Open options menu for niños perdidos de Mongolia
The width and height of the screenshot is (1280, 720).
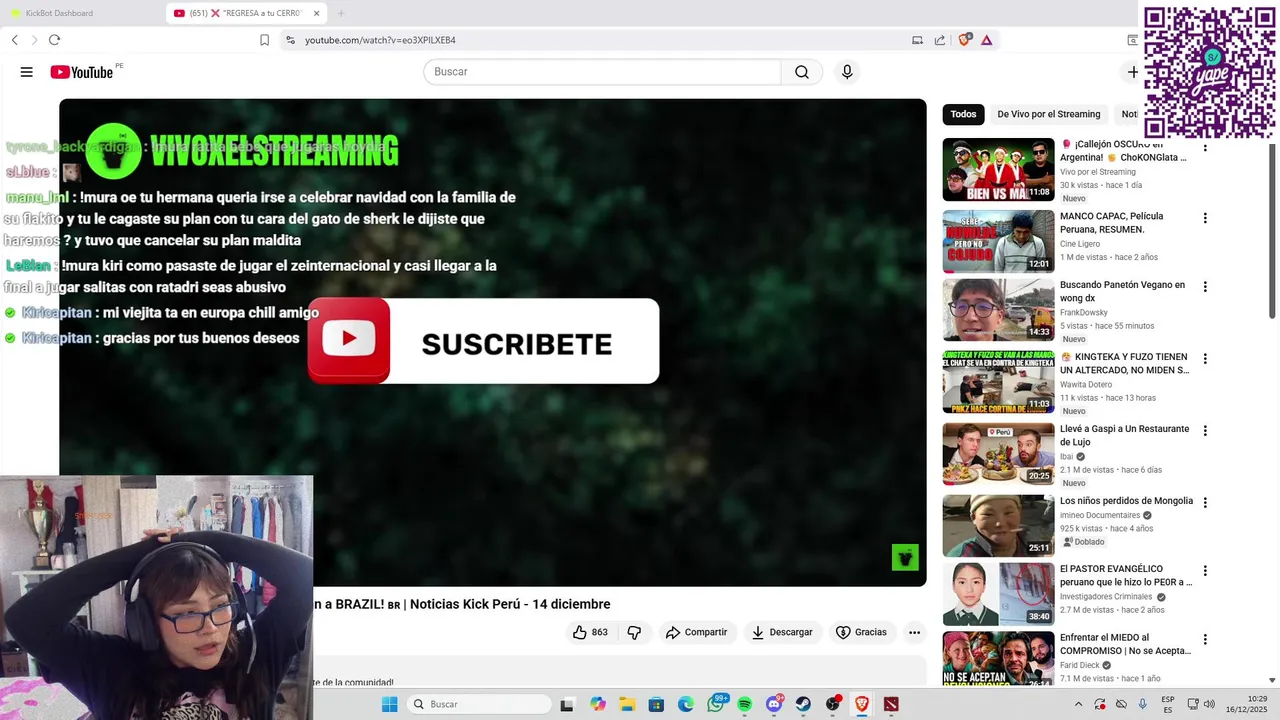point(1205,503)
